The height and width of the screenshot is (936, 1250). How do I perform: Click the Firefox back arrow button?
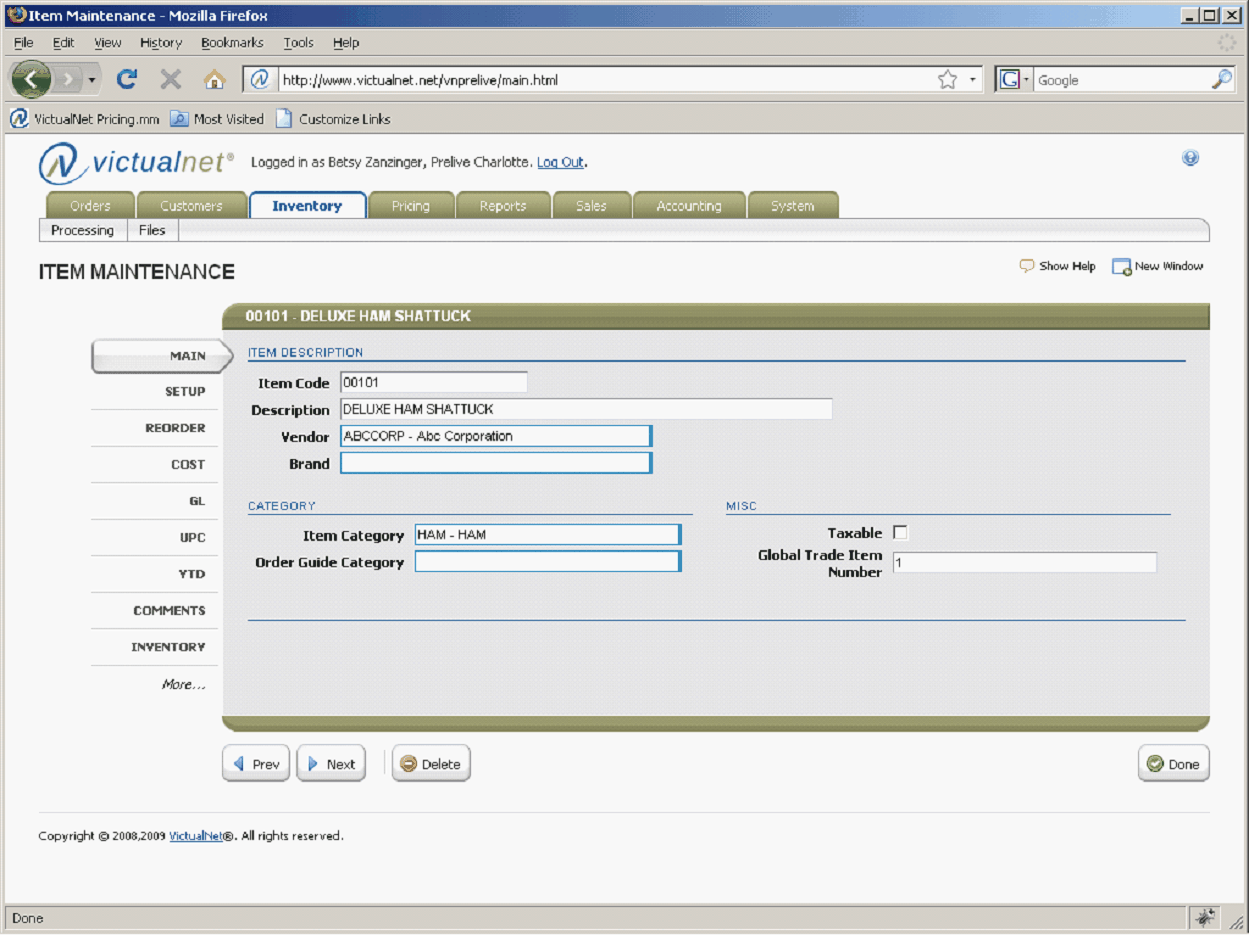[31, 79]
